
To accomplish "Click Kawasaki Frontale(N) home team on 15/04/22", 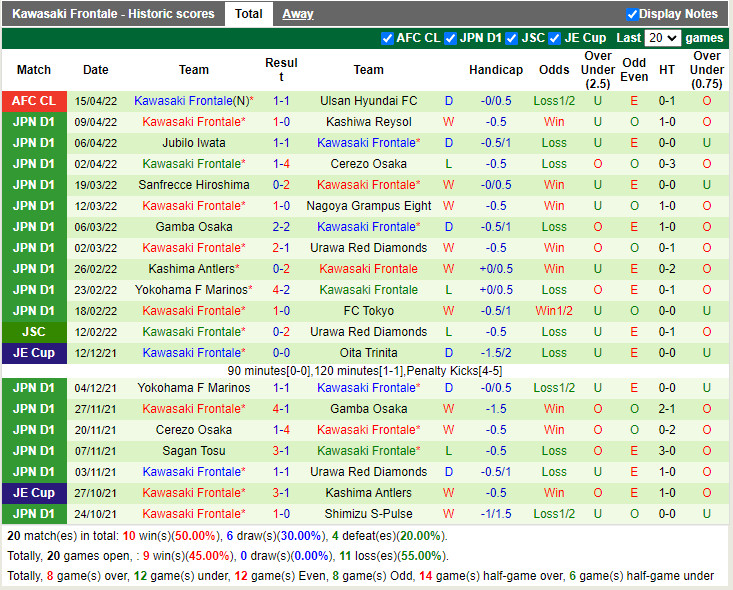I will point(194,101).
